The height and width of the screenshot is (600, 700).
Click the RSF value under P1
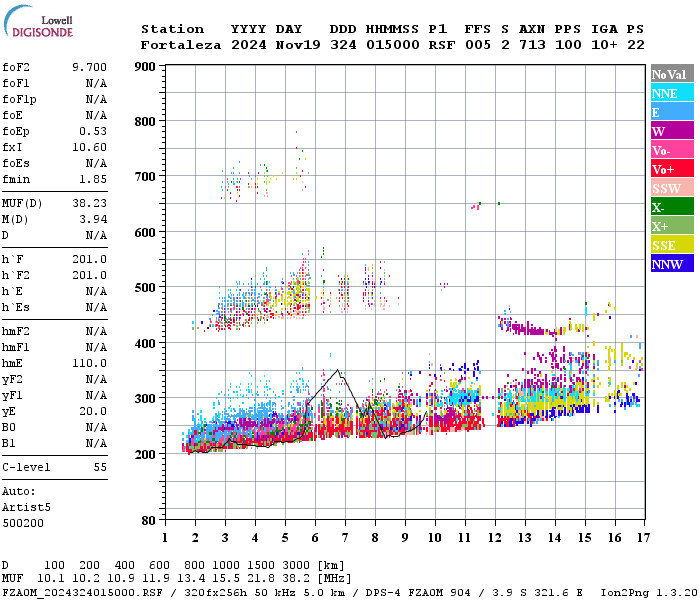442,45
